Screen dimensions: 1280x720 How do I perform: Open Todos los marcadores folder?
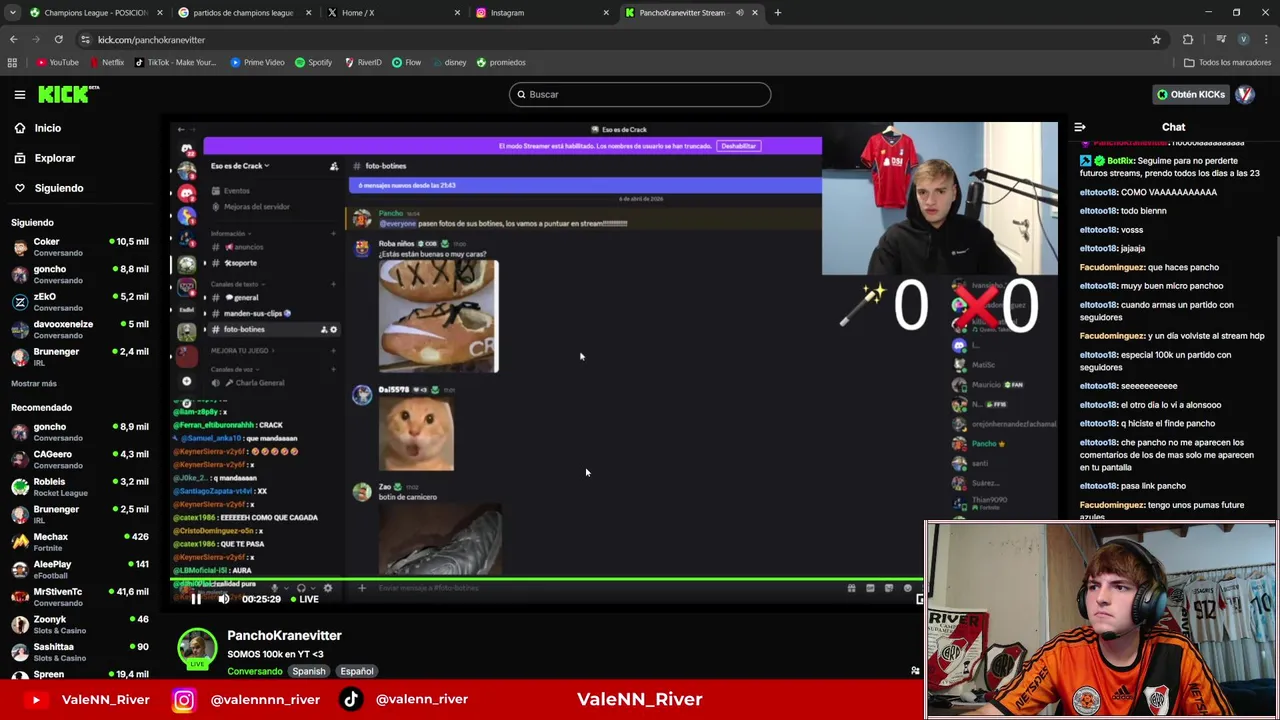click(x=1227, y=62)
